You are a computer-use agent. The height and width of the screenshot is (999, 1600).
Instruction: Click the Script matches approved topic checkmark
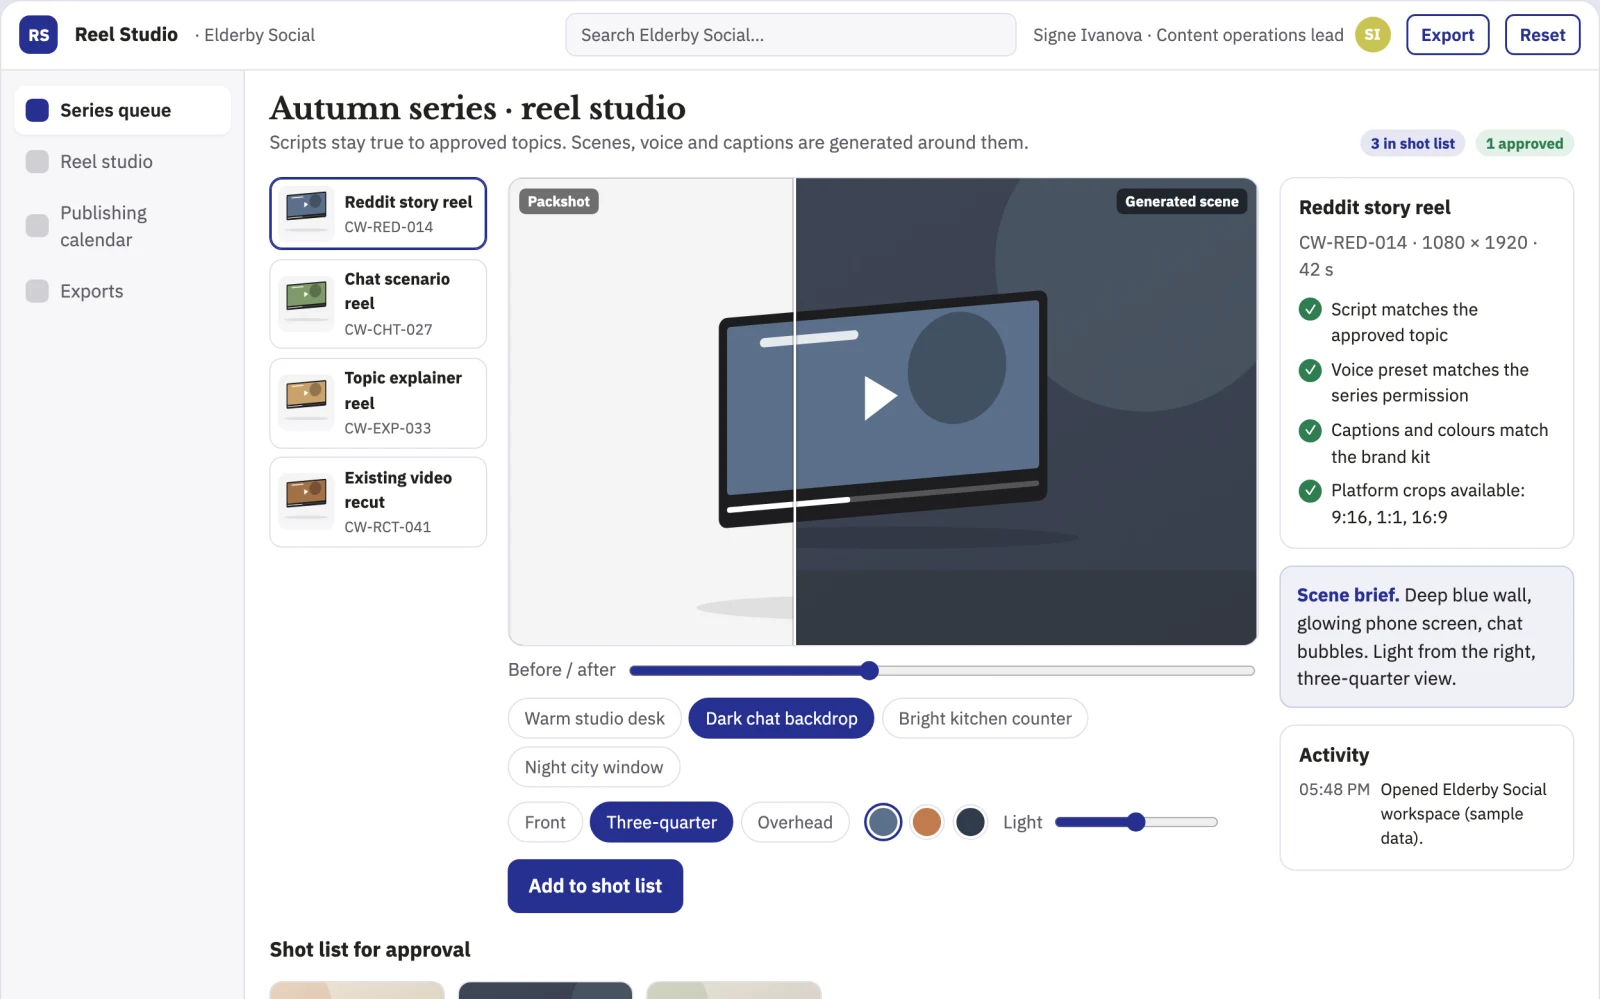pyautogui.click(x=1310, y=309)
